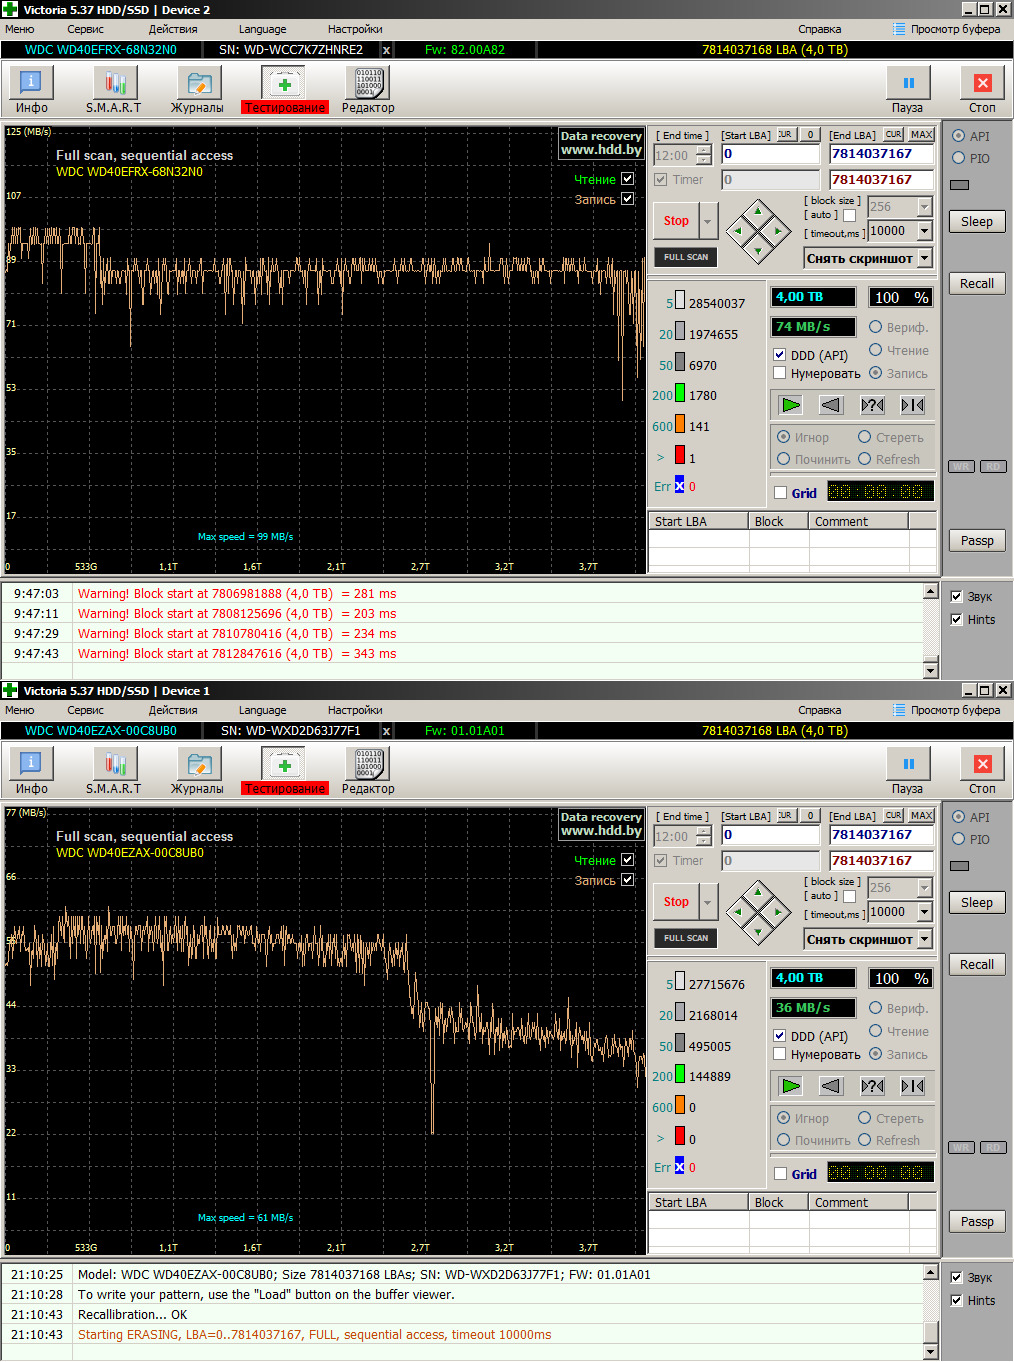Screen dimensions: 1014x1362
Task: Click Стоп in Device 1 window
Action: coord(982,771)
